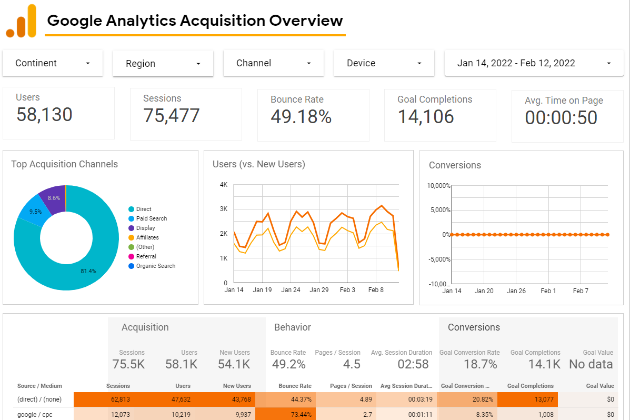Click the (Other) legend dot

point(131,247)
